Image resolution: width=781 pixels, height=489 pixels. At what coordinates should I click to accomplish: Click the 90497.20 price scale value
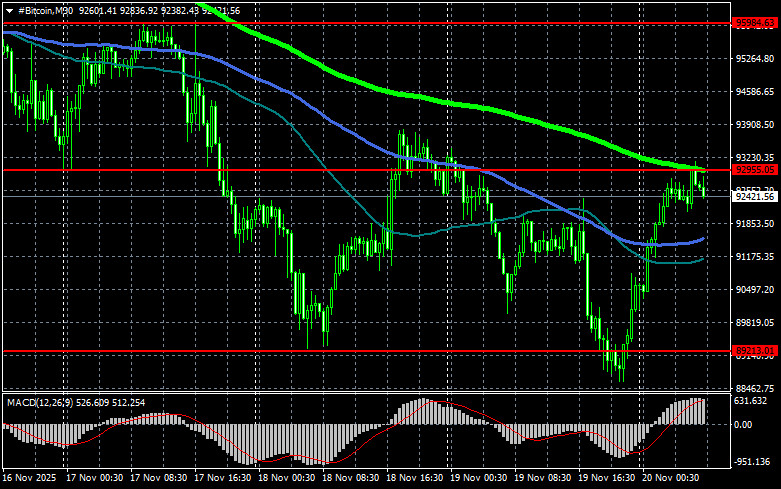pos(755,289)
